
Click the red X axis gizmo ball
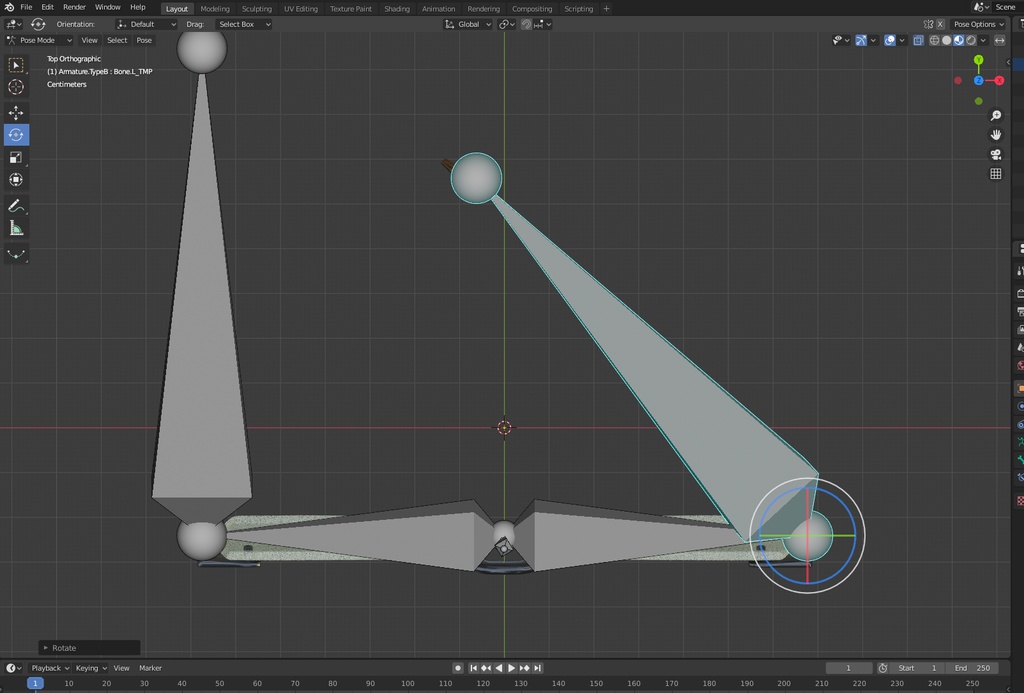pyautogui.click(x=999, y=80)
